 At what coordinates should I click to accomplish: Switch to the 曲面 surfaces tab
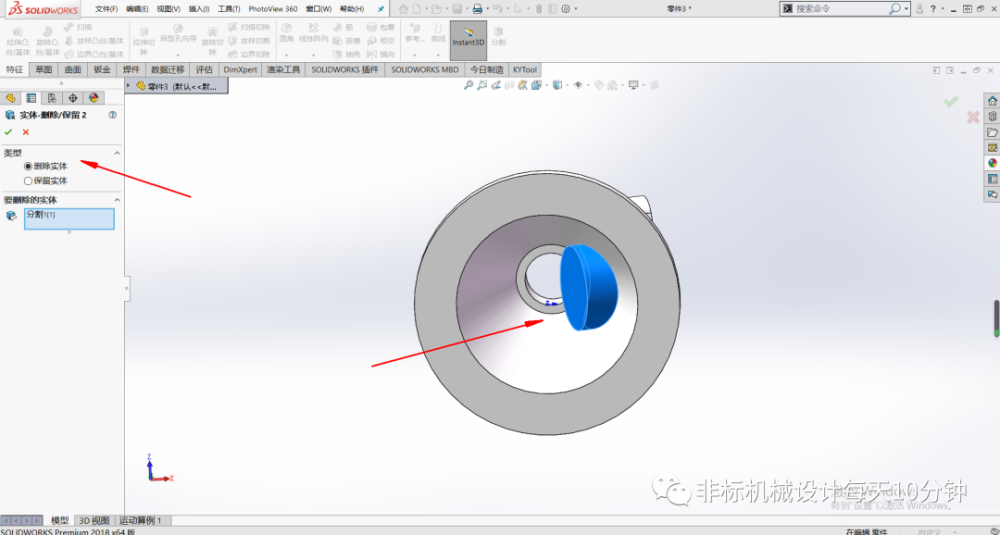pyautogui.click(x=73, y=70)
